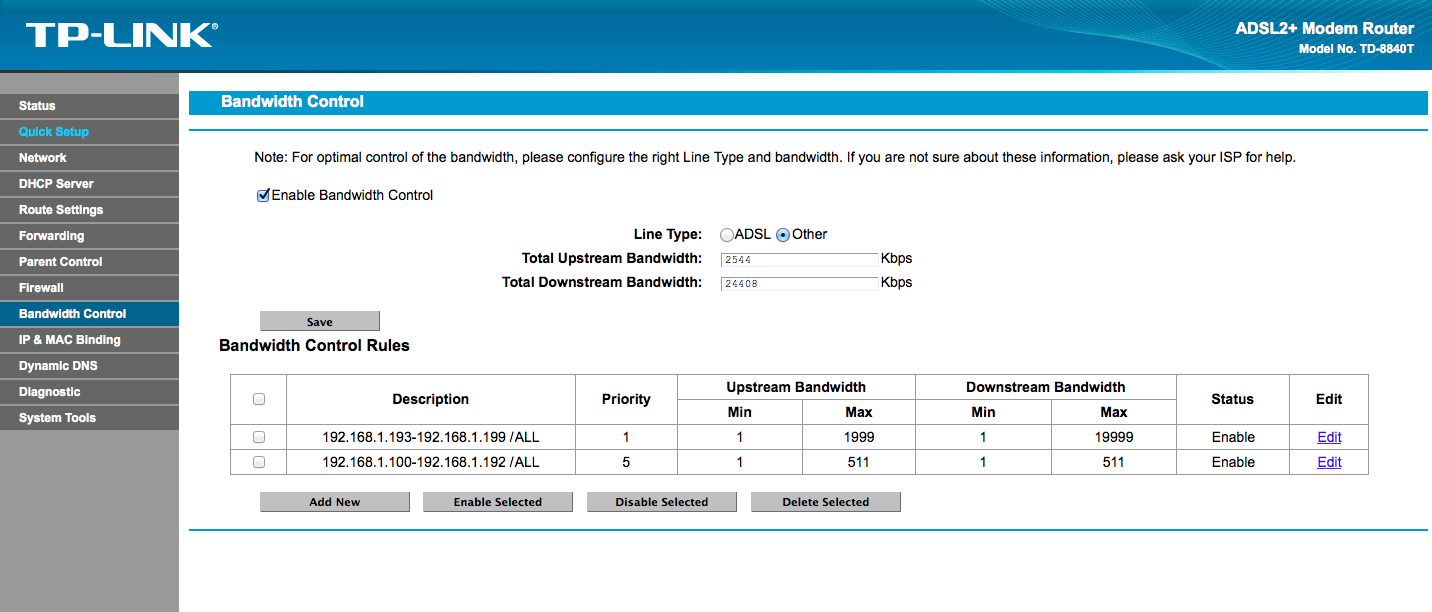Open Route Settings page
The width and height of the screenshot is (1432, 612).
89,210
